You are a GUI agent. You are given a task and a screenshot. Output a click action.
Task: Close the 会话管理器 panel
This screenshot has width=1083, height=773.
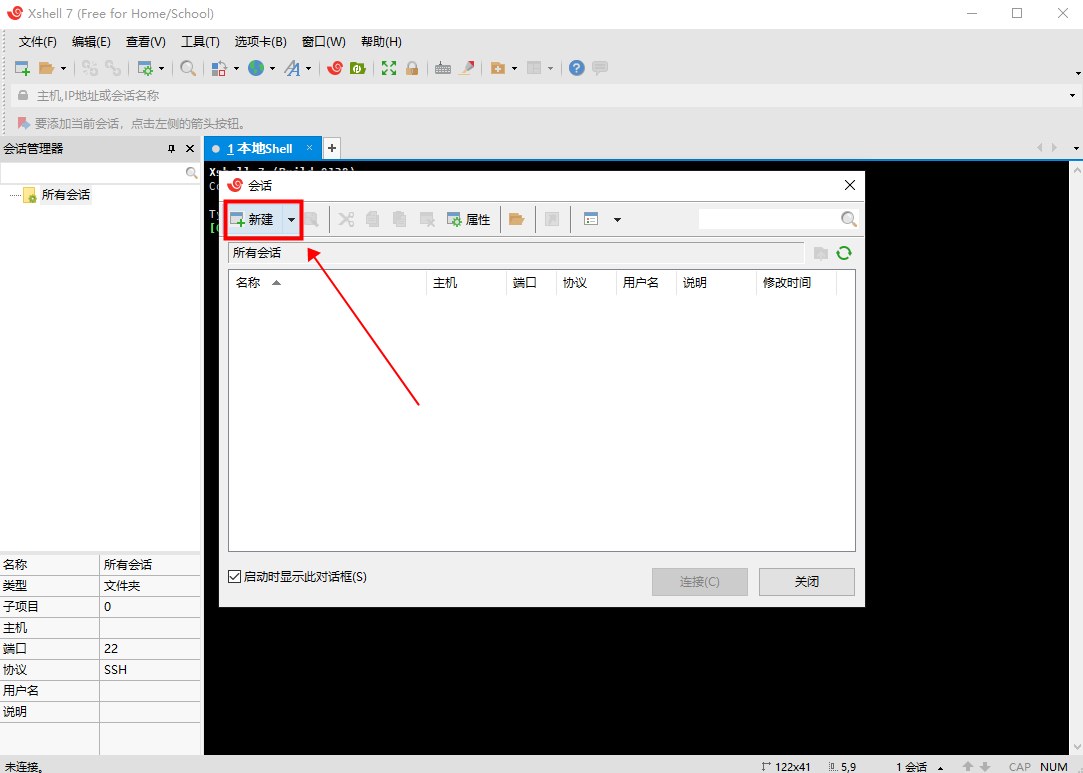190,149
